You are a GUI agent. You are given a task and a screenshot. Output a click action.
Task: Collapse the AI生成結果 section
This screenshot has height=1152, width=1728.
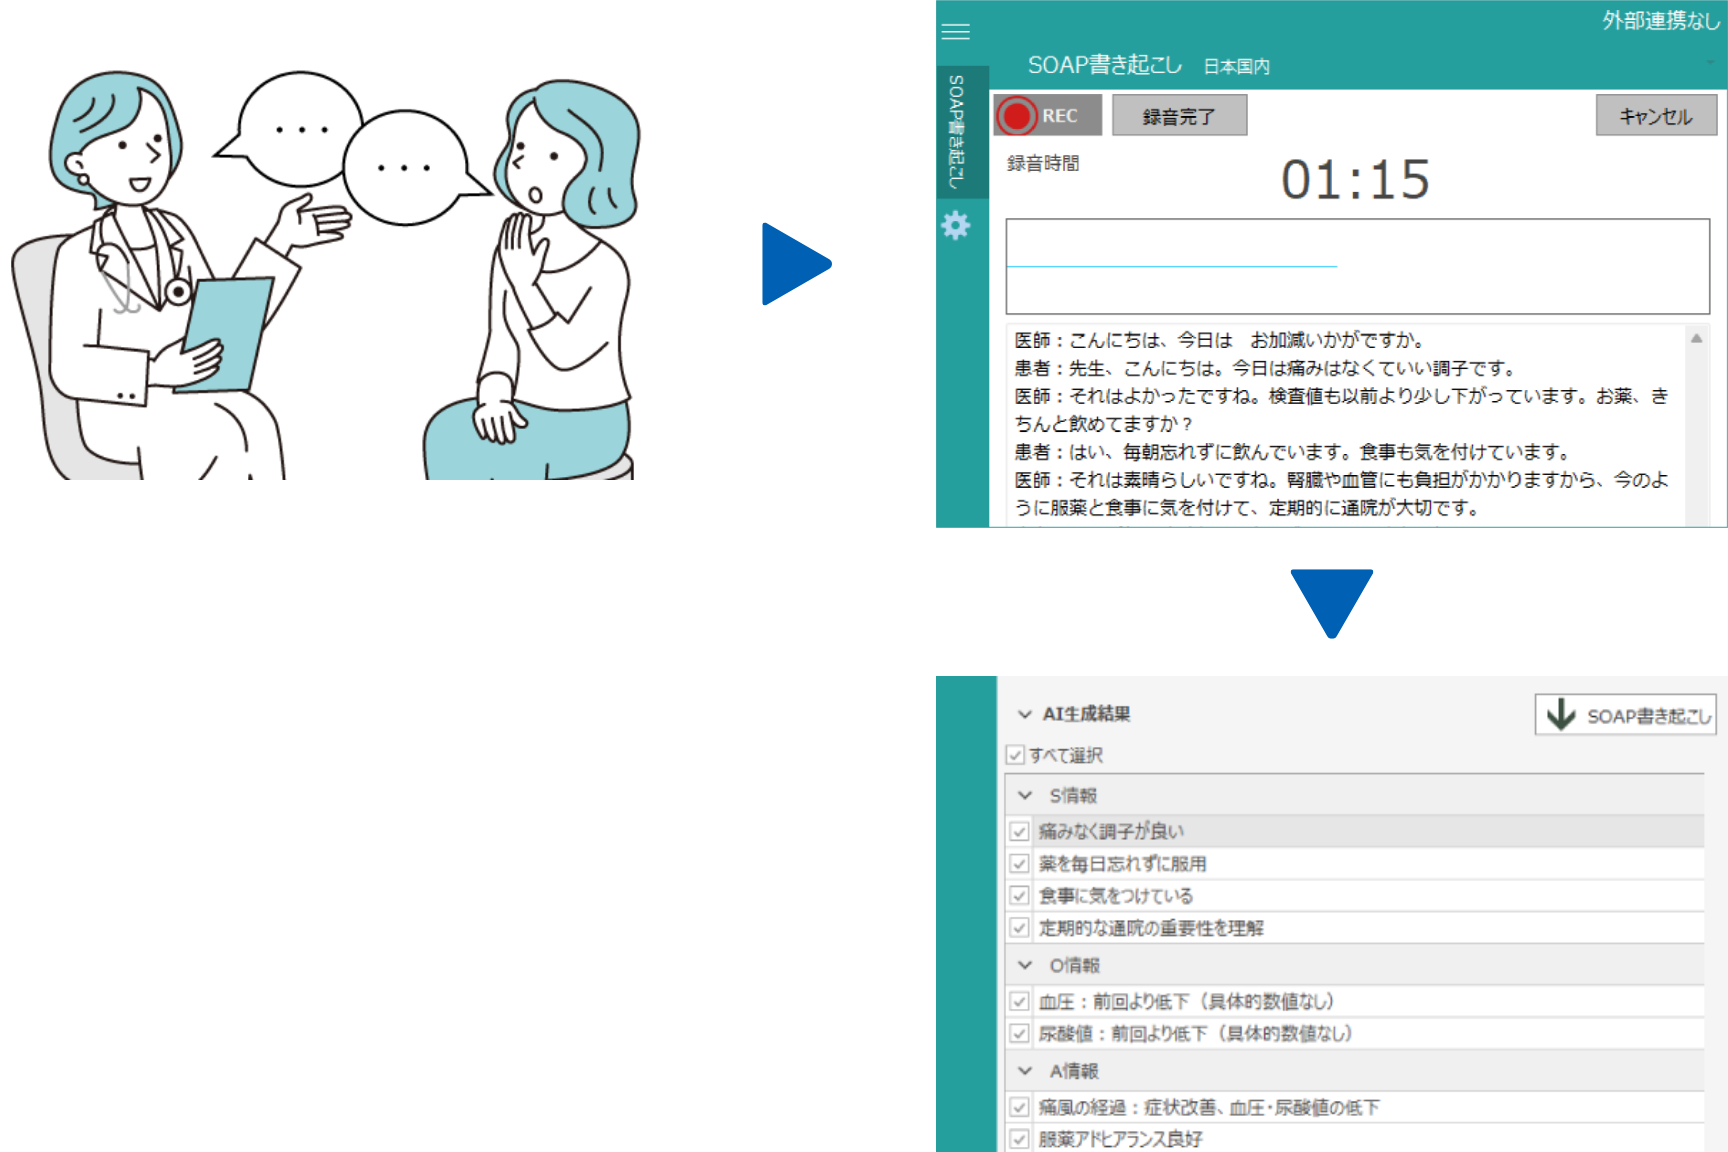(1024, 714)
